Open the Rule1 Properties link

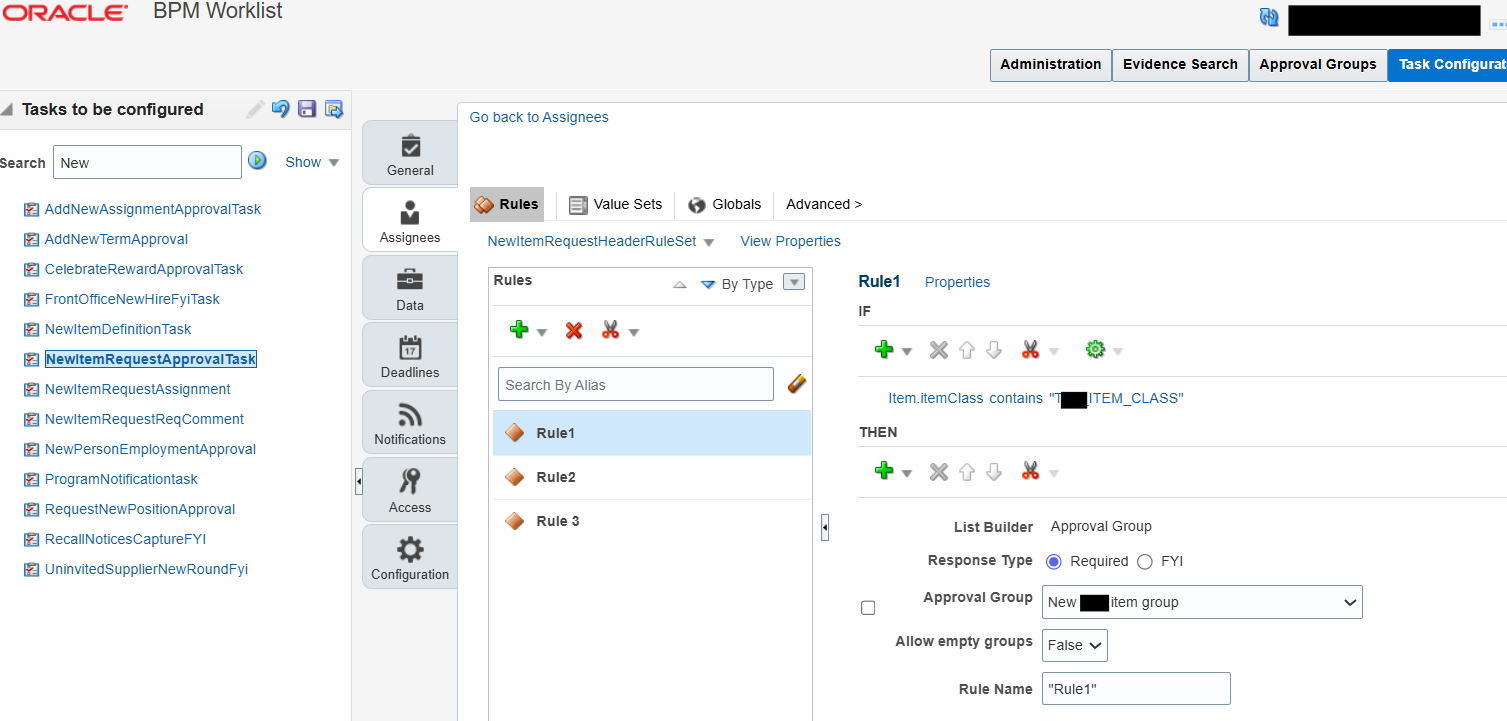click(957, 282)
